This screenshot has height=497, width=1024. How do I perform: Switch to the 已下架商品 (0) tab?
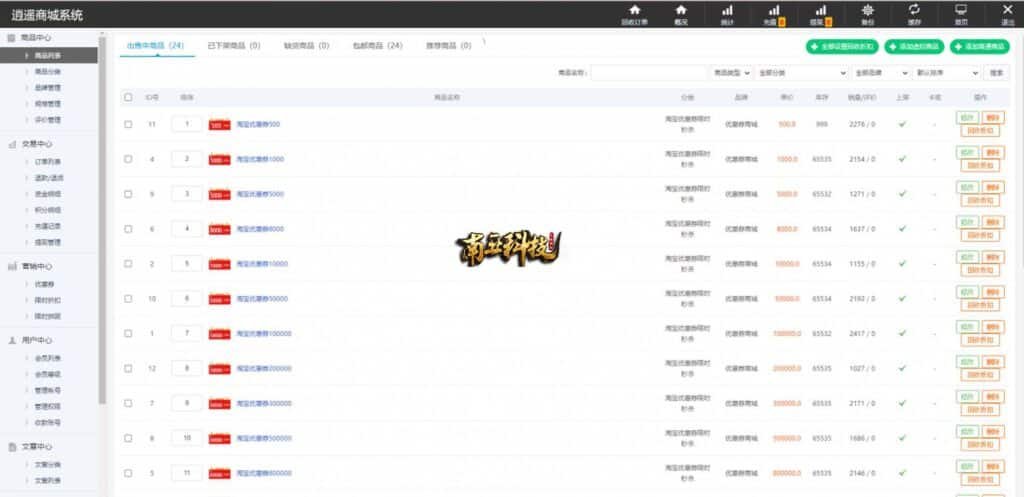233,46
